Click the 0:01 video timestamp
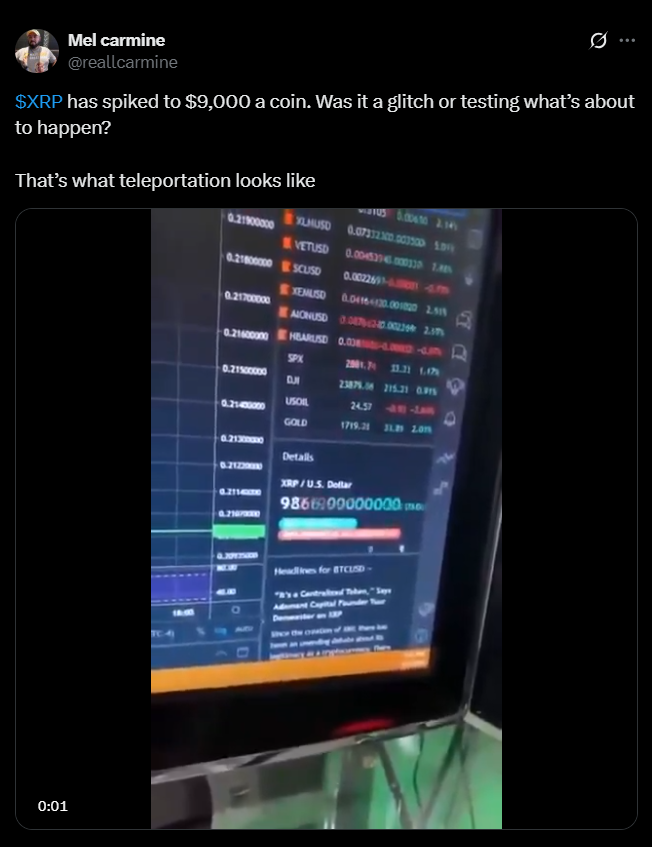 pyautogui.click(x=53, y=806)
